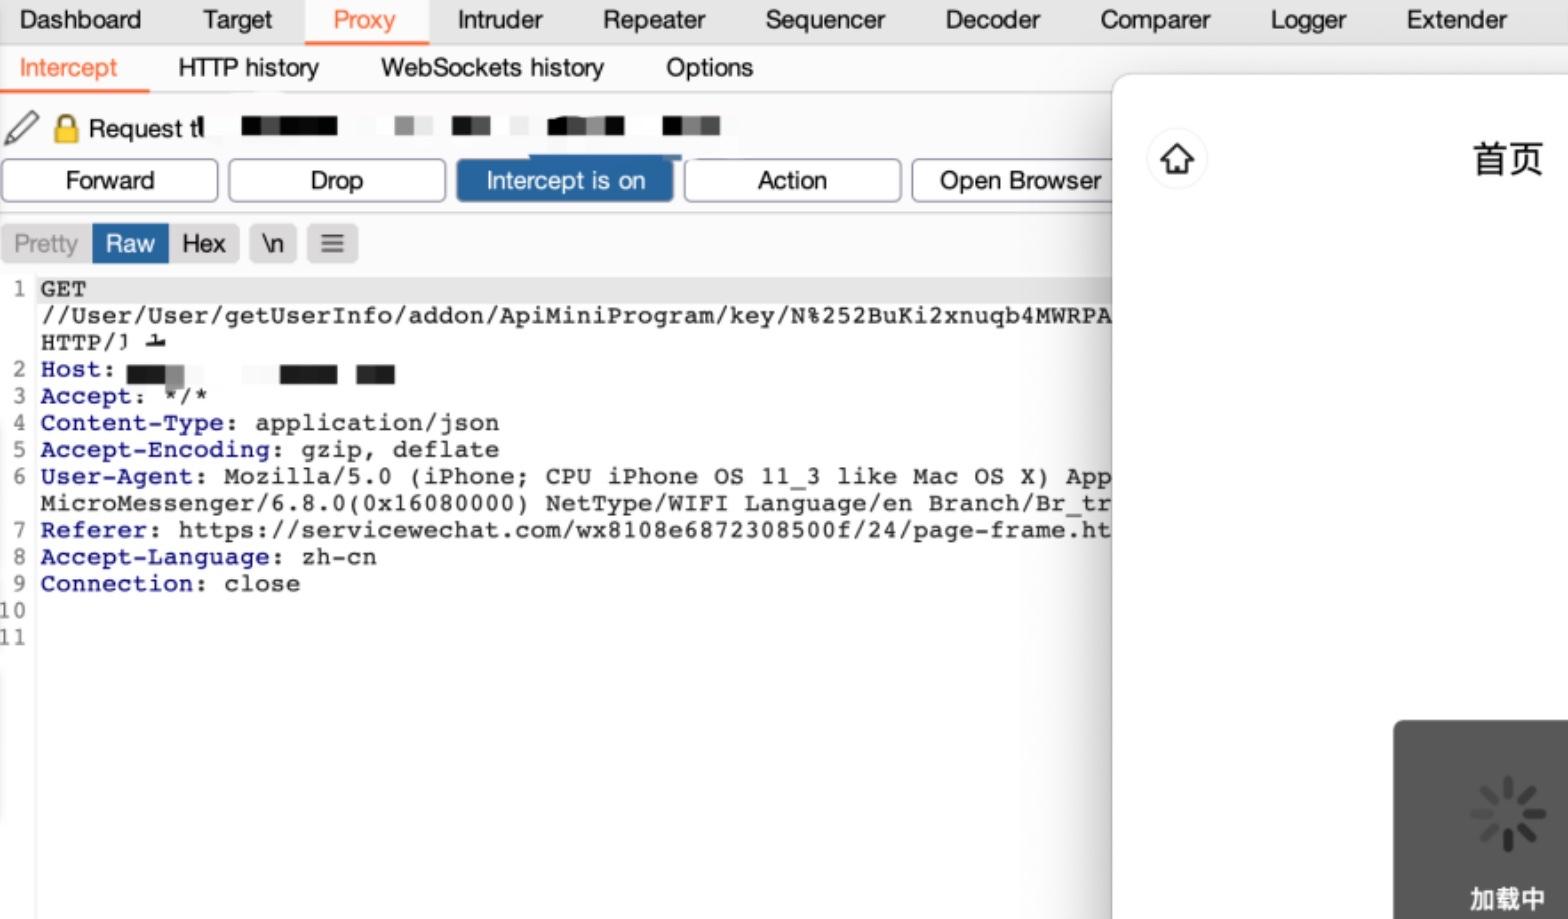Switch to Hex view

[x=203, y=244]
